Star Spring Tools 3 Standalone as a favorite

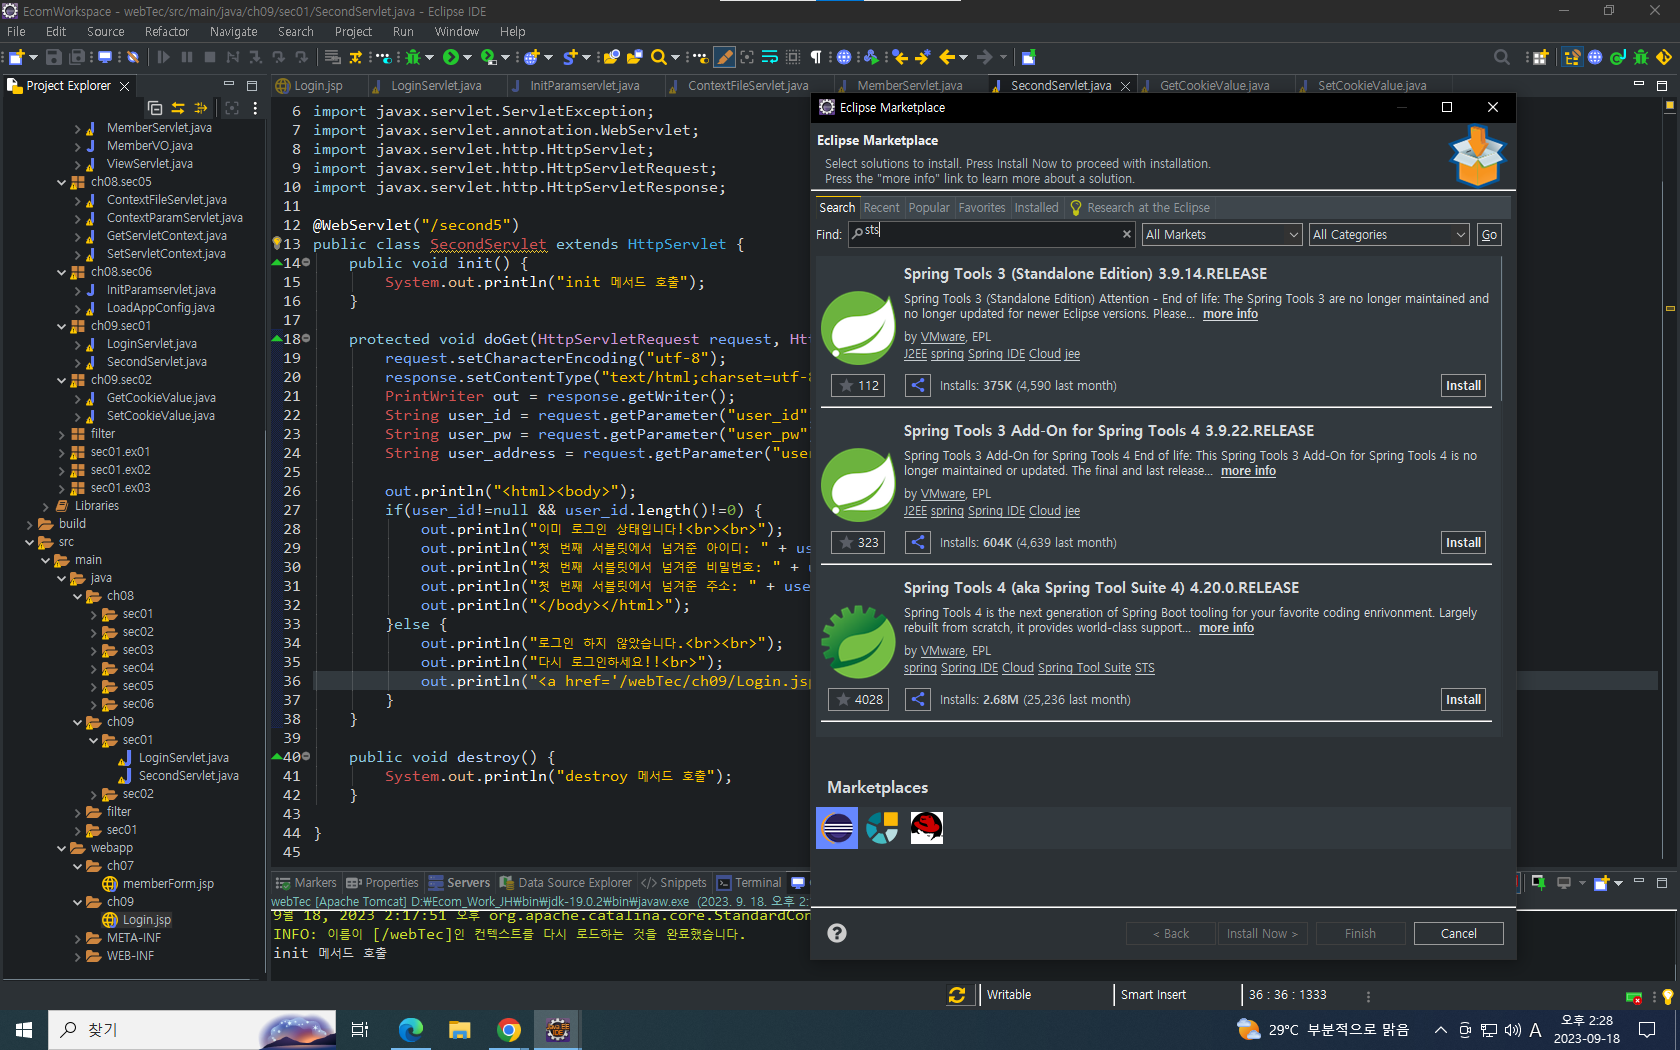[x=858, y=385]
